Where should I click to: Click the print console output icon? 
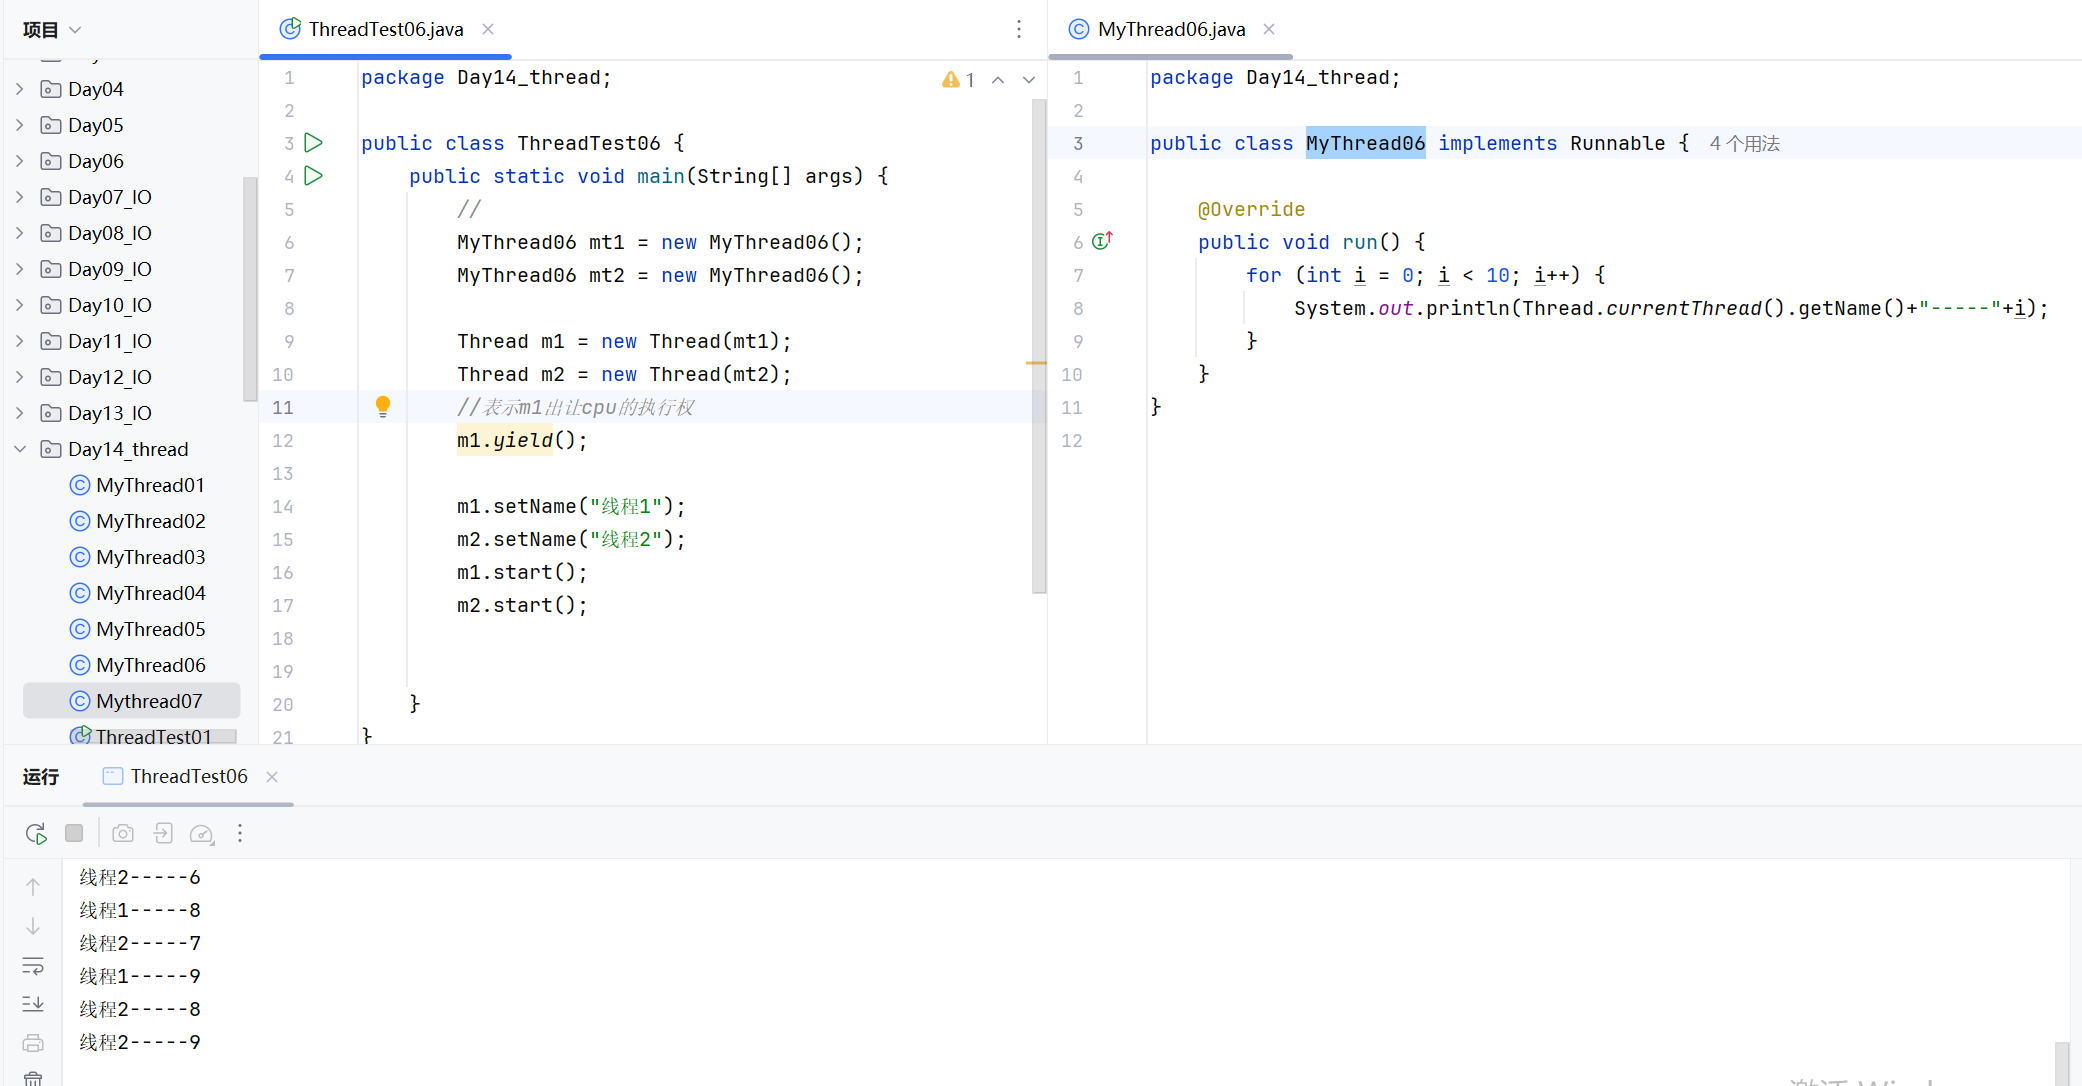click(x=33, y=1043)
